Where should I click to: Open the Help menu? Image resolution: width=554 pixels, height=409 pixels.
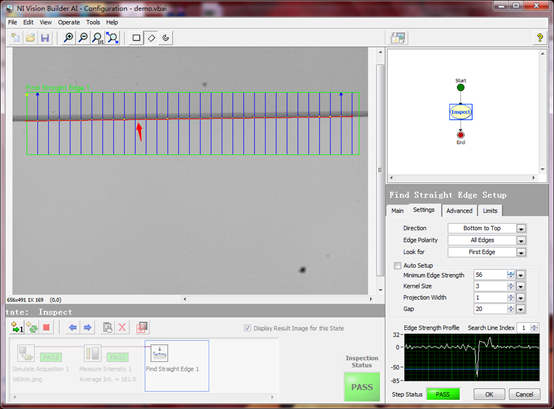point(112,22)
